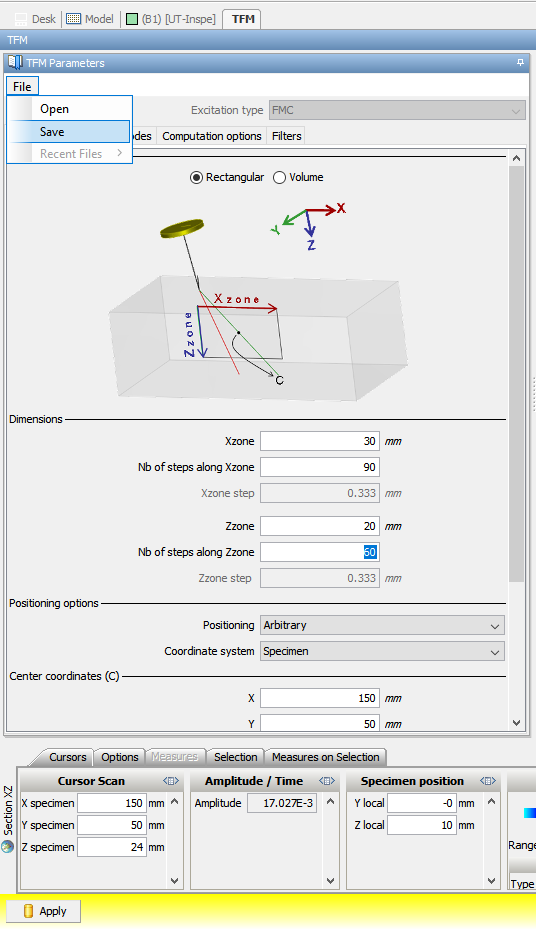
Task: Switch to the (B1) [UT-Inspe] tab
Action: click(172, 19)
